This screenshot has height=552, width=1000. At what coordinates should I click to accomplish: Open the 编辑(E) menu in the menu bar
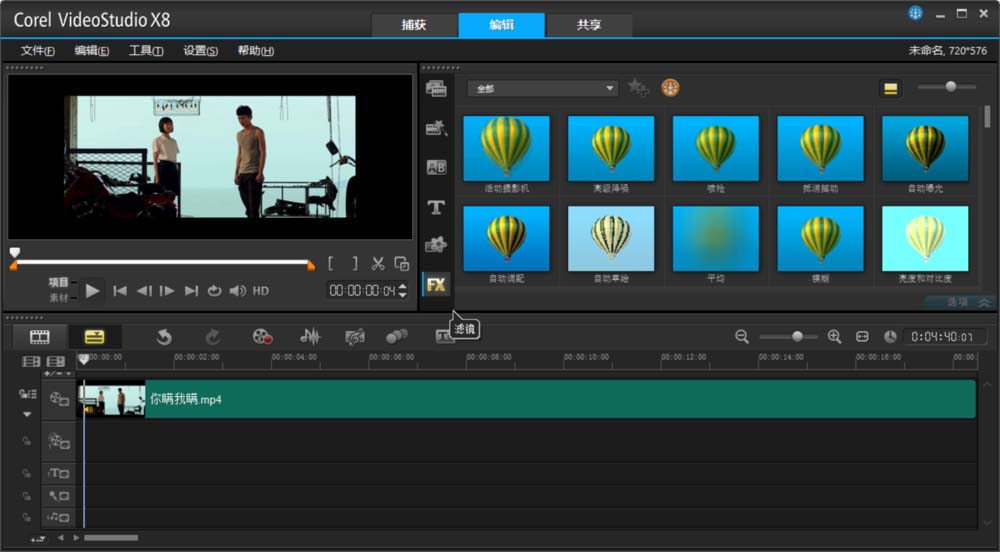click(91, 51)
